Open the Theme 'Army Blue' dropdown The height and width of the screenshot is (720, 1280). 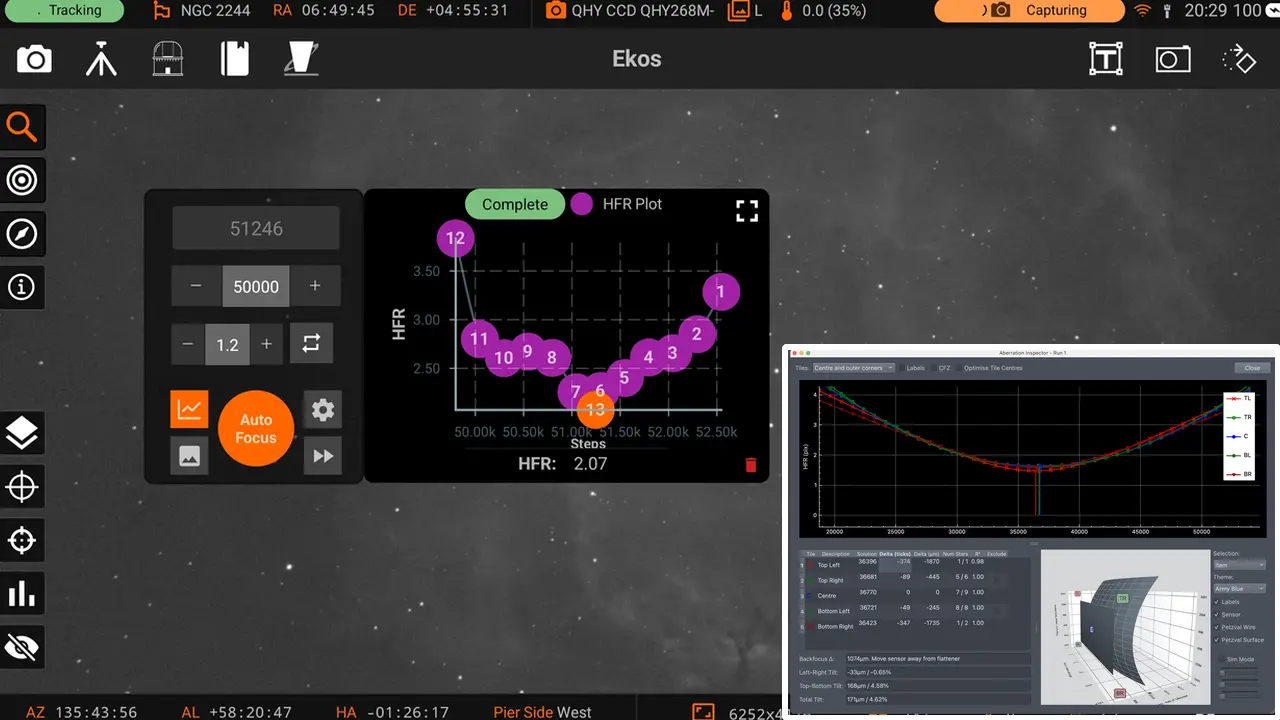click(1239, 589)
